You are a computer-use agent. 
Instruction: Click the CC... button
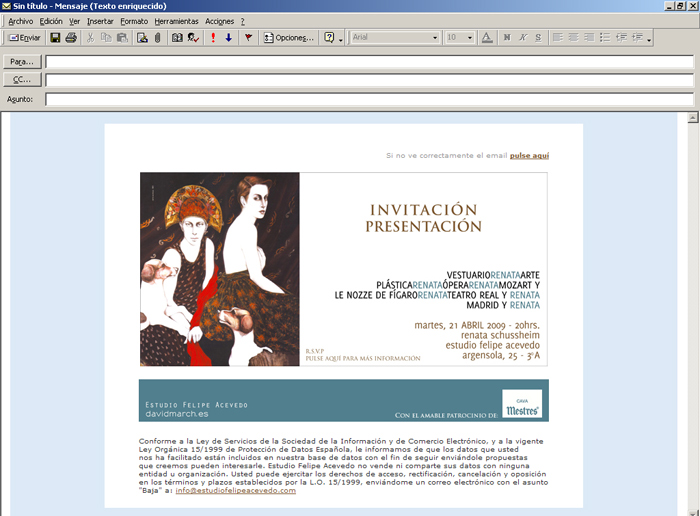pyautogui.click(x=22, y=79)
